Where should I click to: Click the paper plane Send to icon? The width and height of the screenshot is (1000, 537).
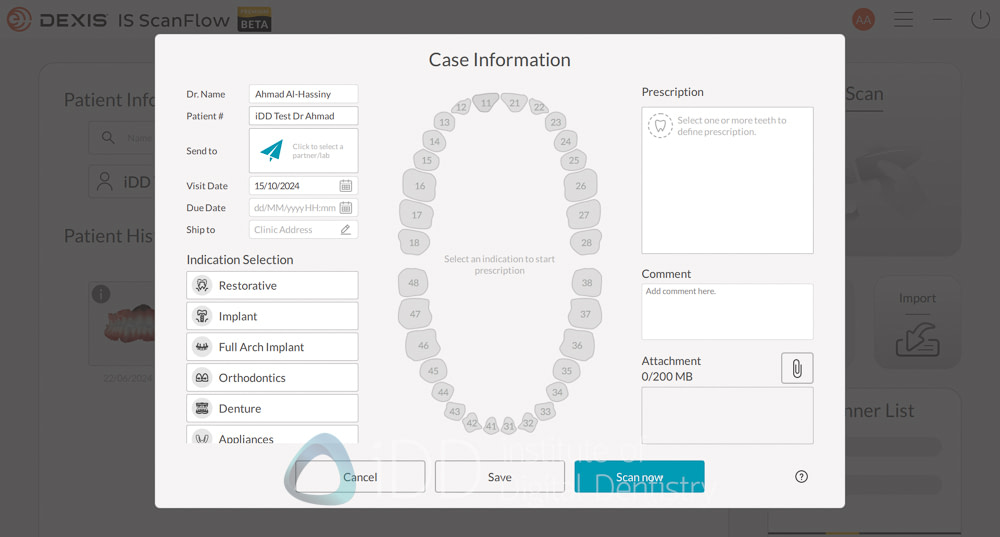click(x=272, y=151)
